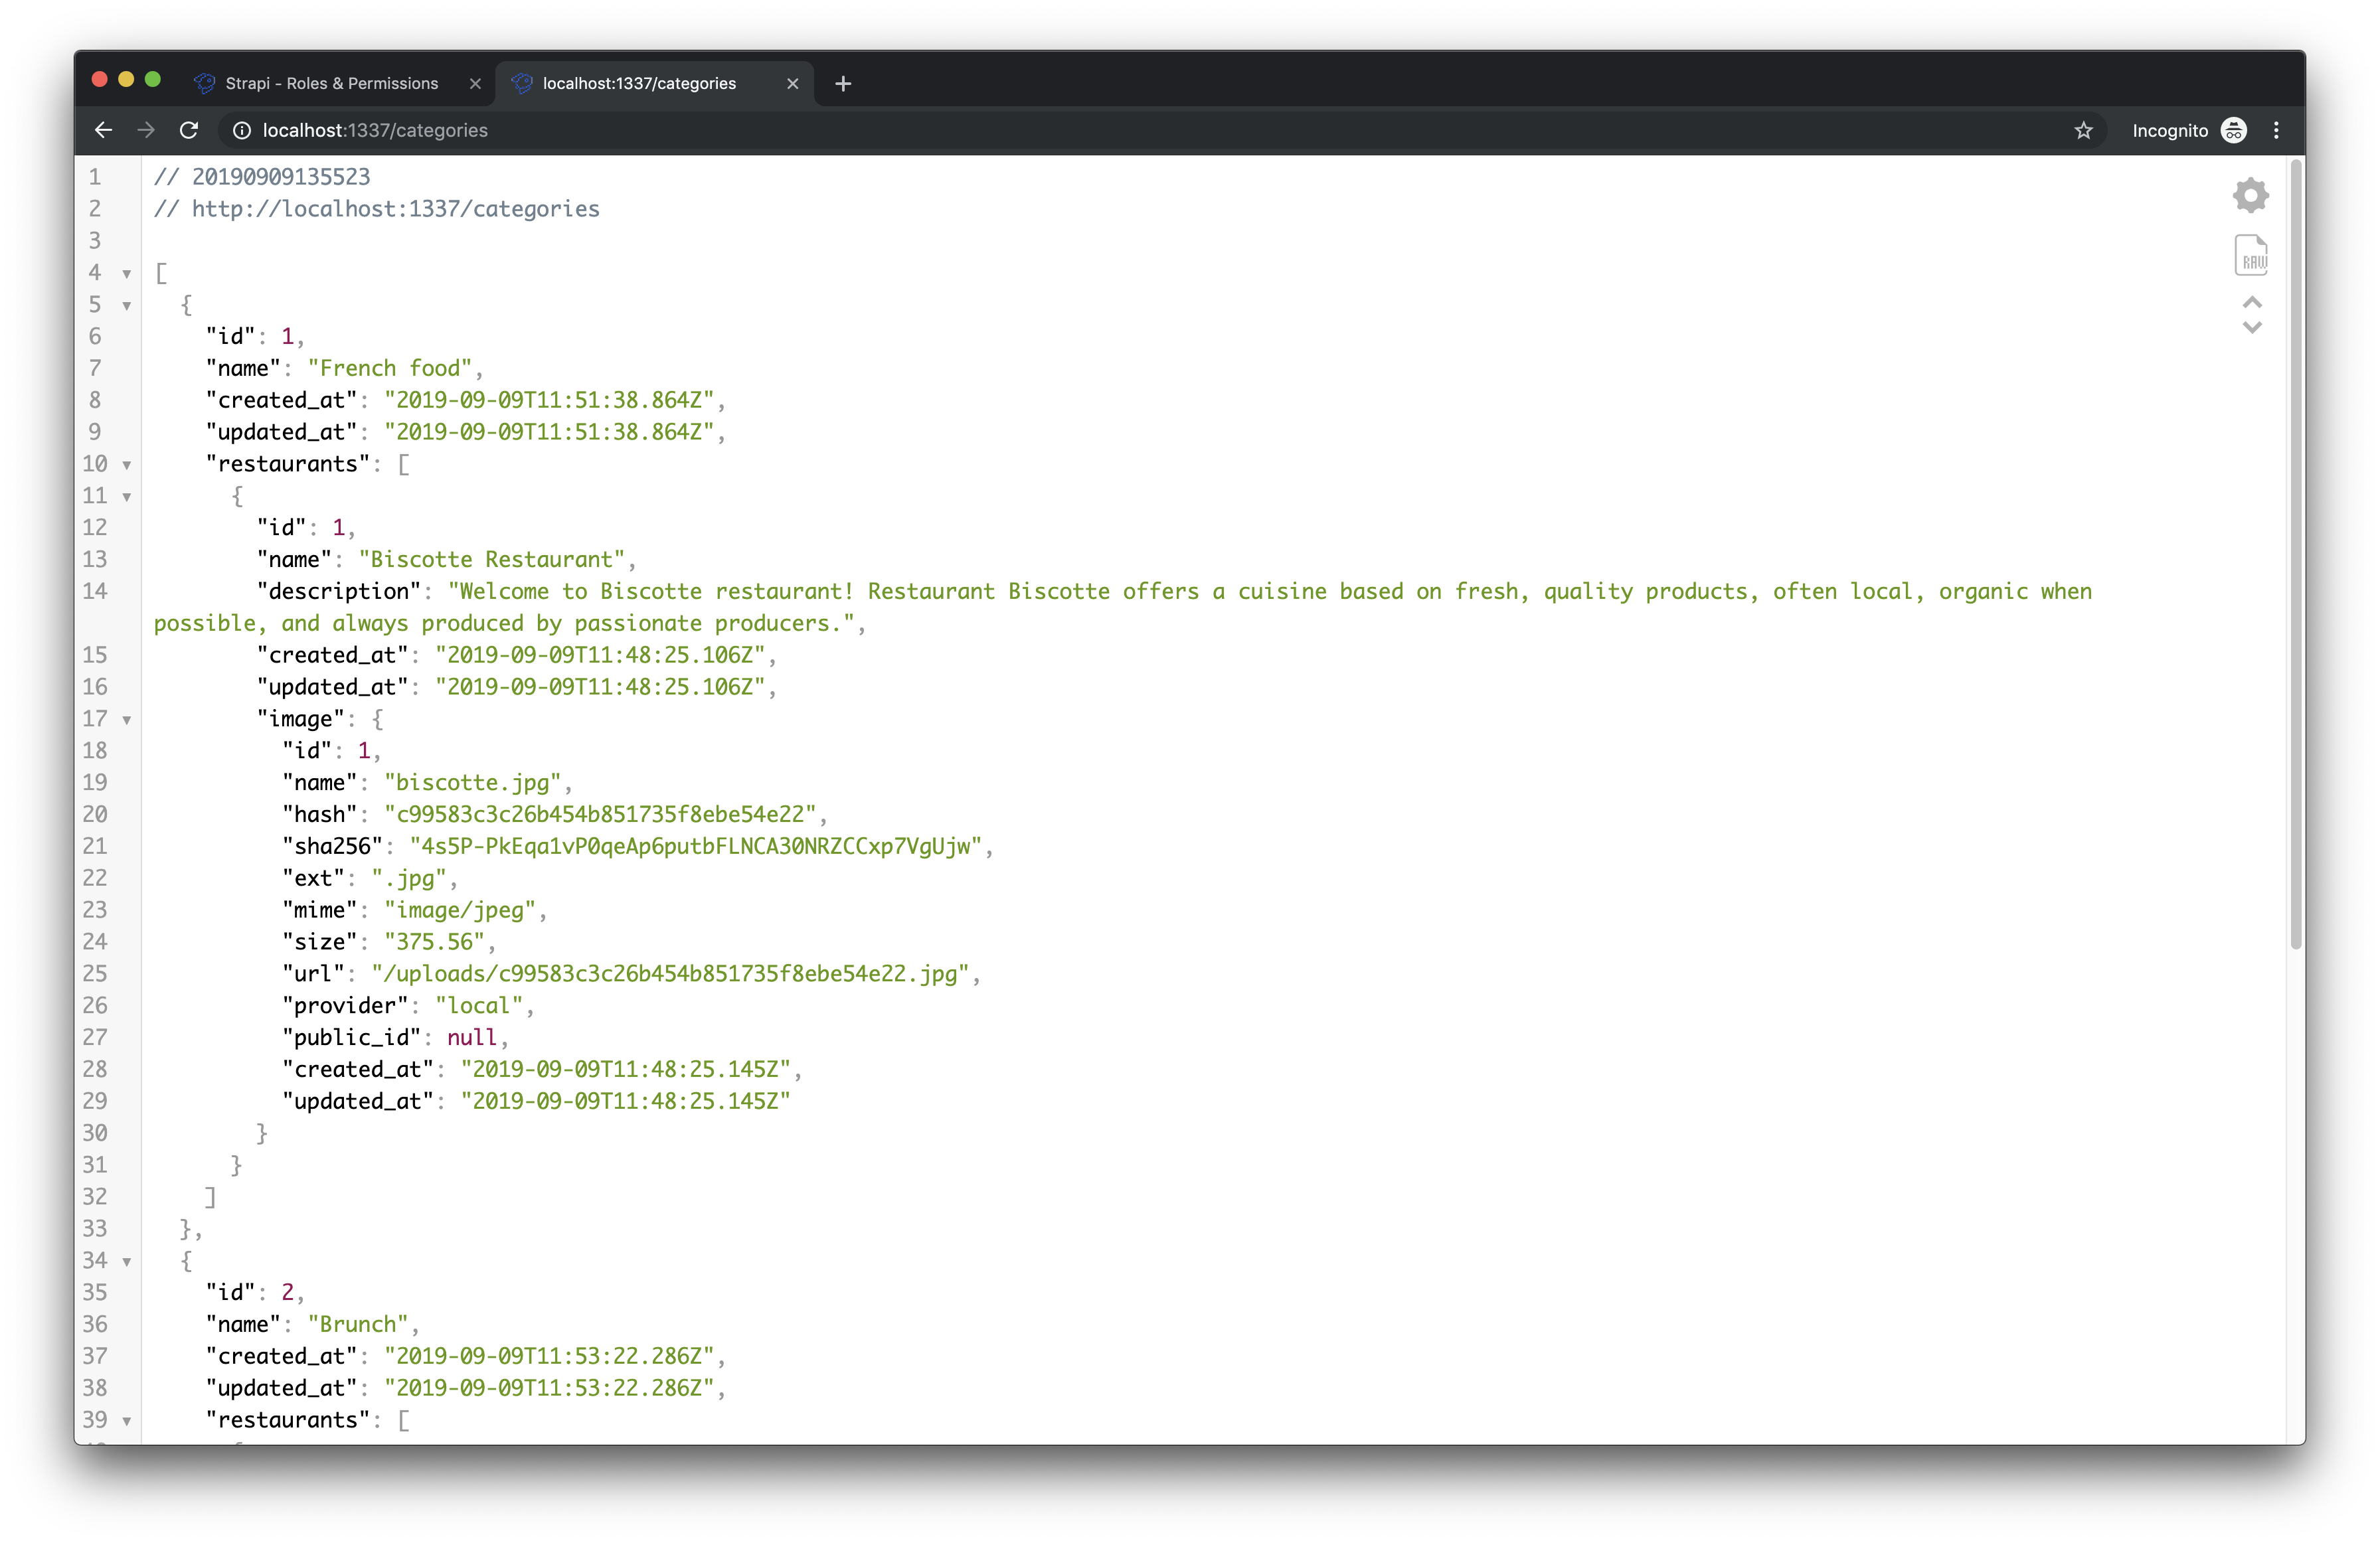The height and width of the screenshot is (1543, 2380).
Task: Open Chrome's three-dot menu
Action: click(x=2277, y=130)
